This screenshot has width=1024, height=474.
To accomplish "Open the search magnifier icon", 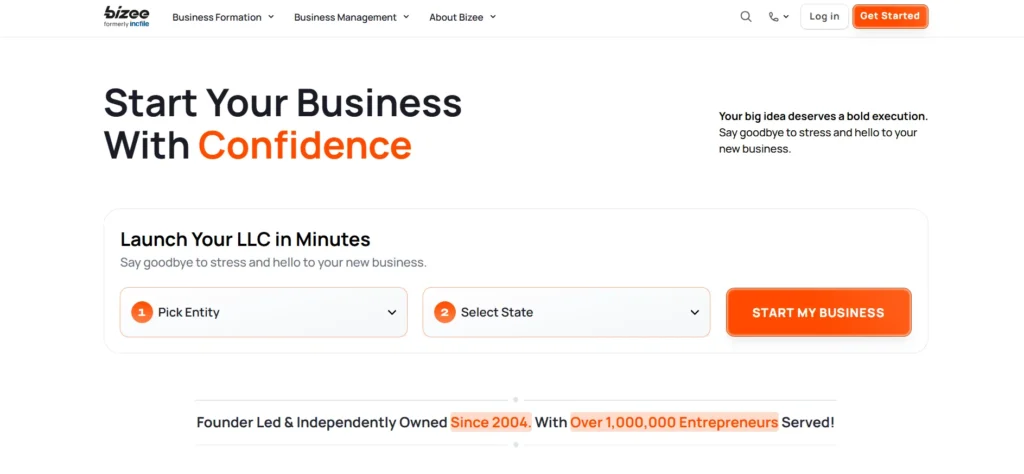I will (746, 17).
